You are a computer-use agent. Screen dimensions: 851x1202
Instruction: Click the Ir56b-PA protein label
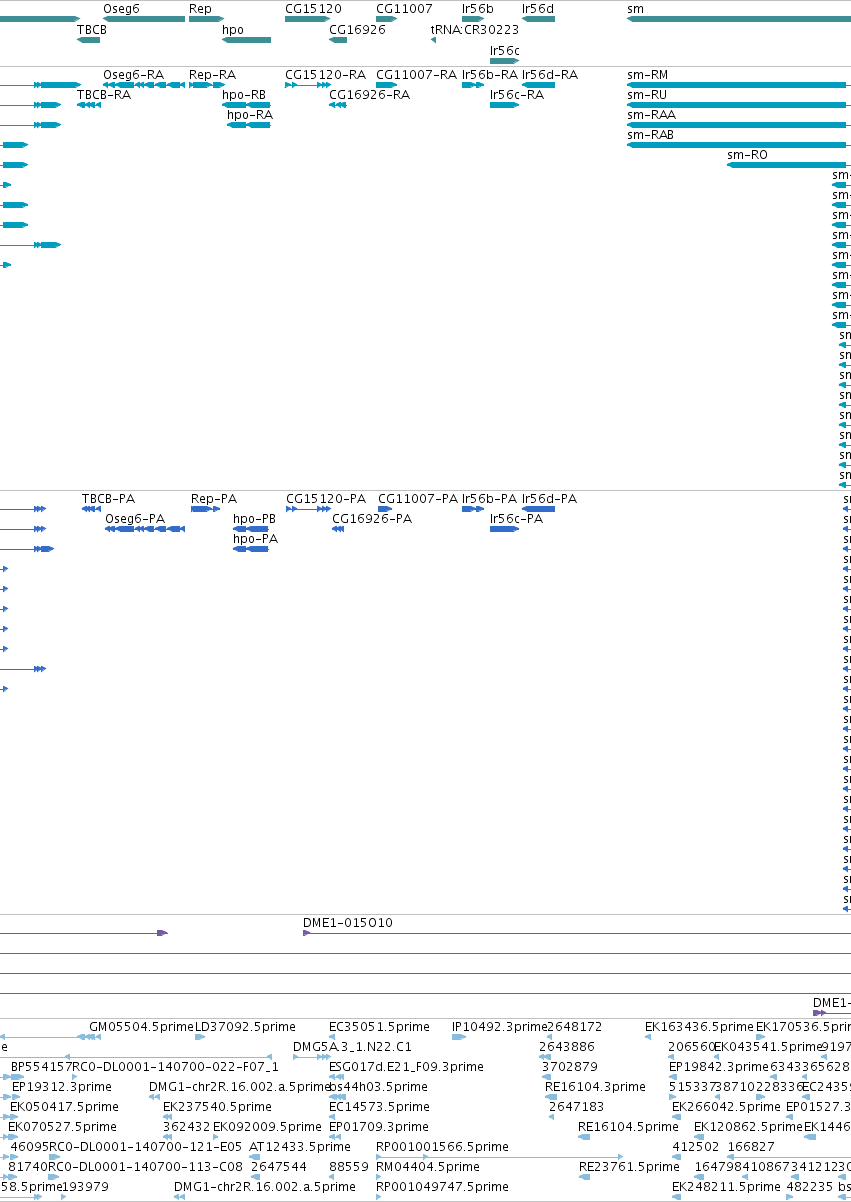pyautogui.click(x=490, y=499)
